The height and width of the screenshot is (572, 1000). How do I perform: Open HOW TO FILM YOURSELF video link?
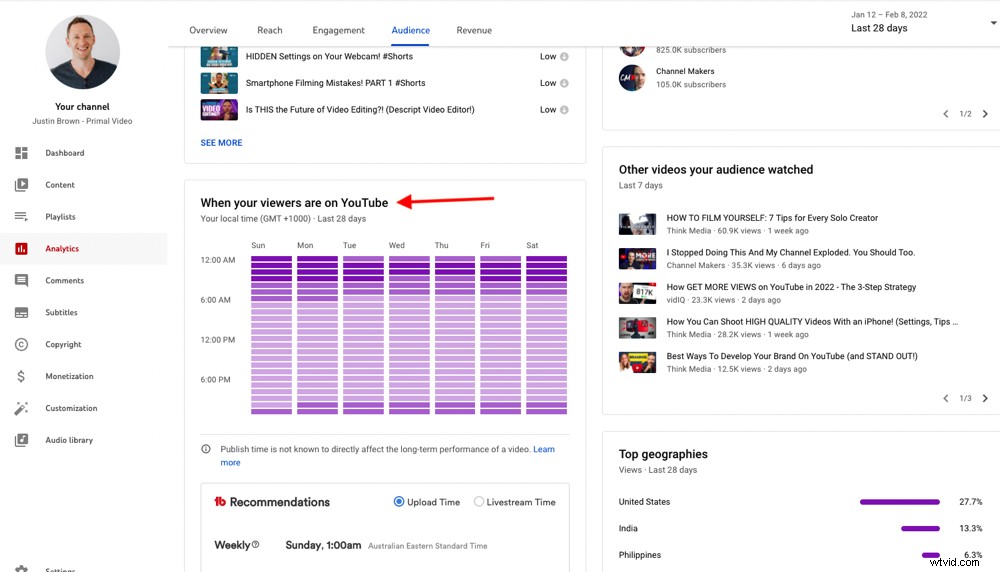coord(772,218)
